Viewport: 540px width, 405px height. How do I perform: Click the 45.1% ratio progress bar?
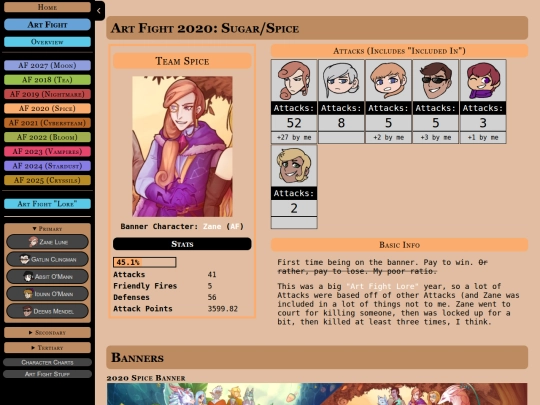(145, 262)
